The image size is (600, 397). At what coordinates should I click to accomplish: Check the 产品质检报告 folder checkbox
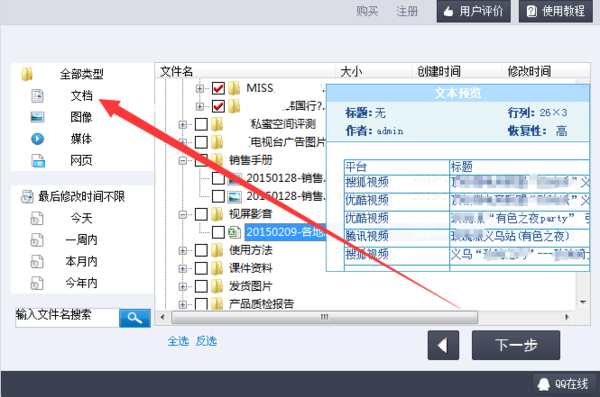point(201,304)
